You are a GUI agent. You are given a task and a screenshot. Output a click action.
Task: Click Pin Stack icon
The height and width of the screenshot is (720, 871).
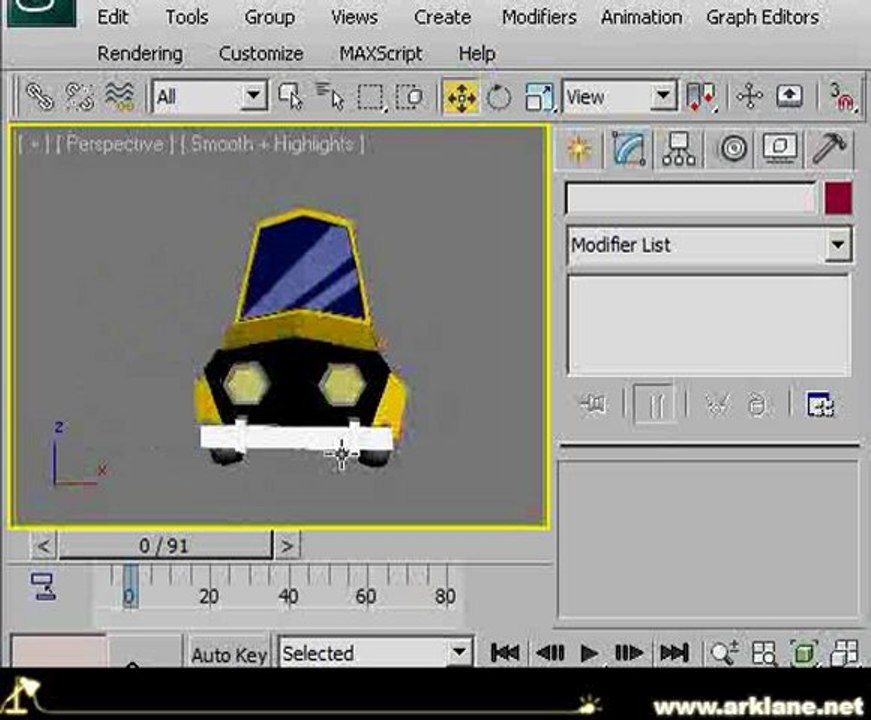tap(593, 404)
